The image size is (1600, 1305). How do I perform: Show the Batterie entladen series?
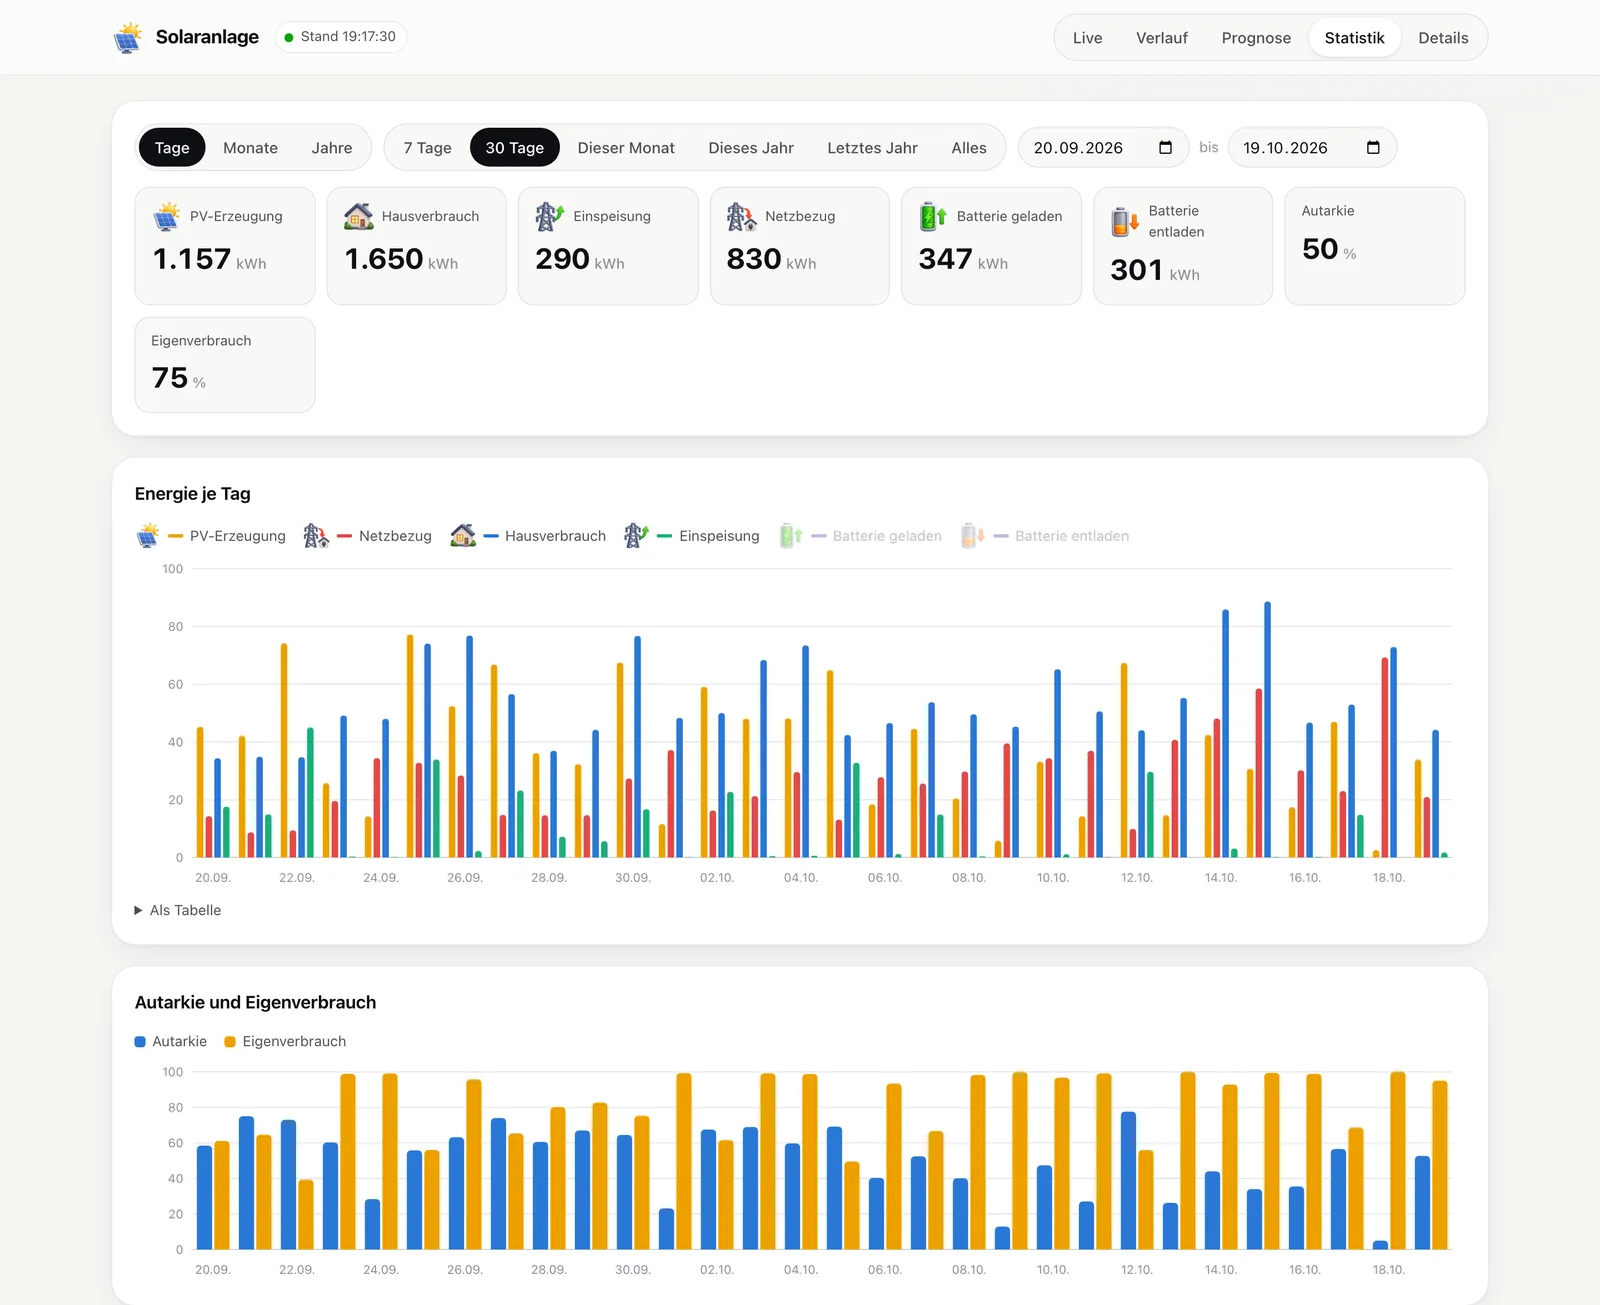point(1045,536)
